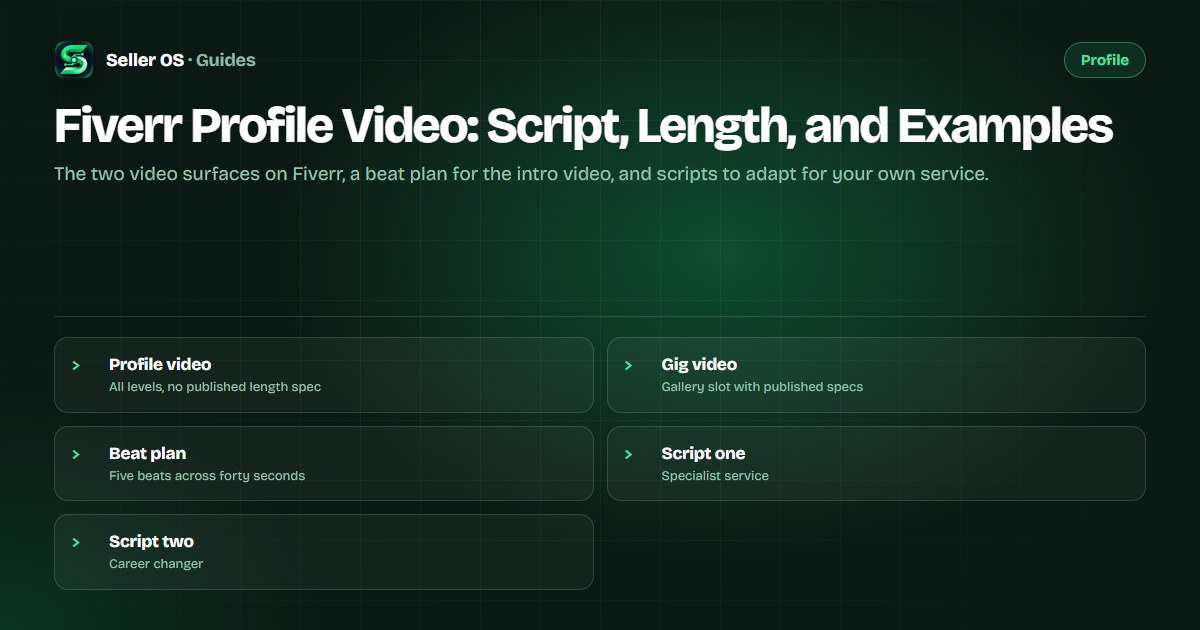Open the Guides breadcrumb link

[x=226, y=60]
